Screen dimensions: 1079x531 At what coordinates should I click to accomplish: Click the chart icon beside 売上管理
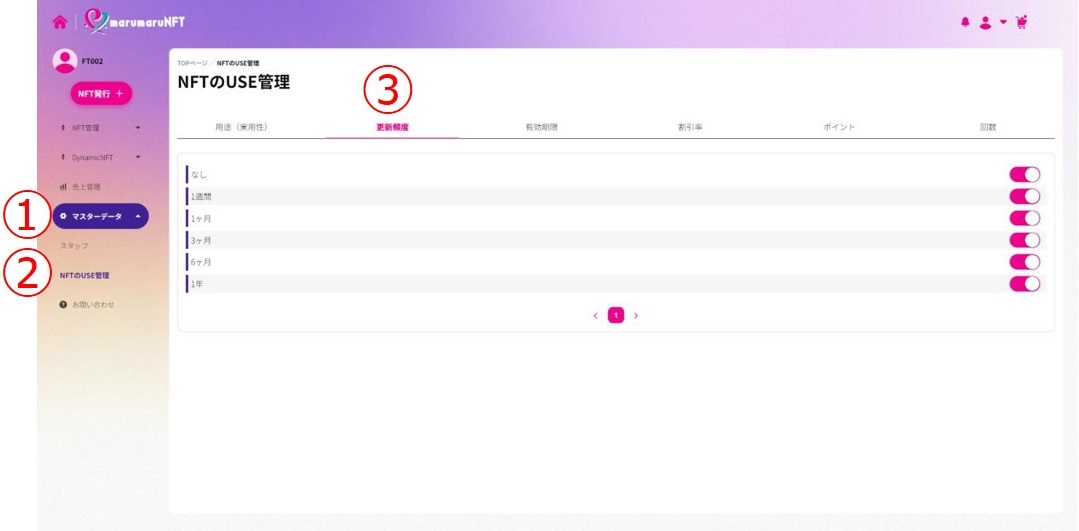click(63, 186)
